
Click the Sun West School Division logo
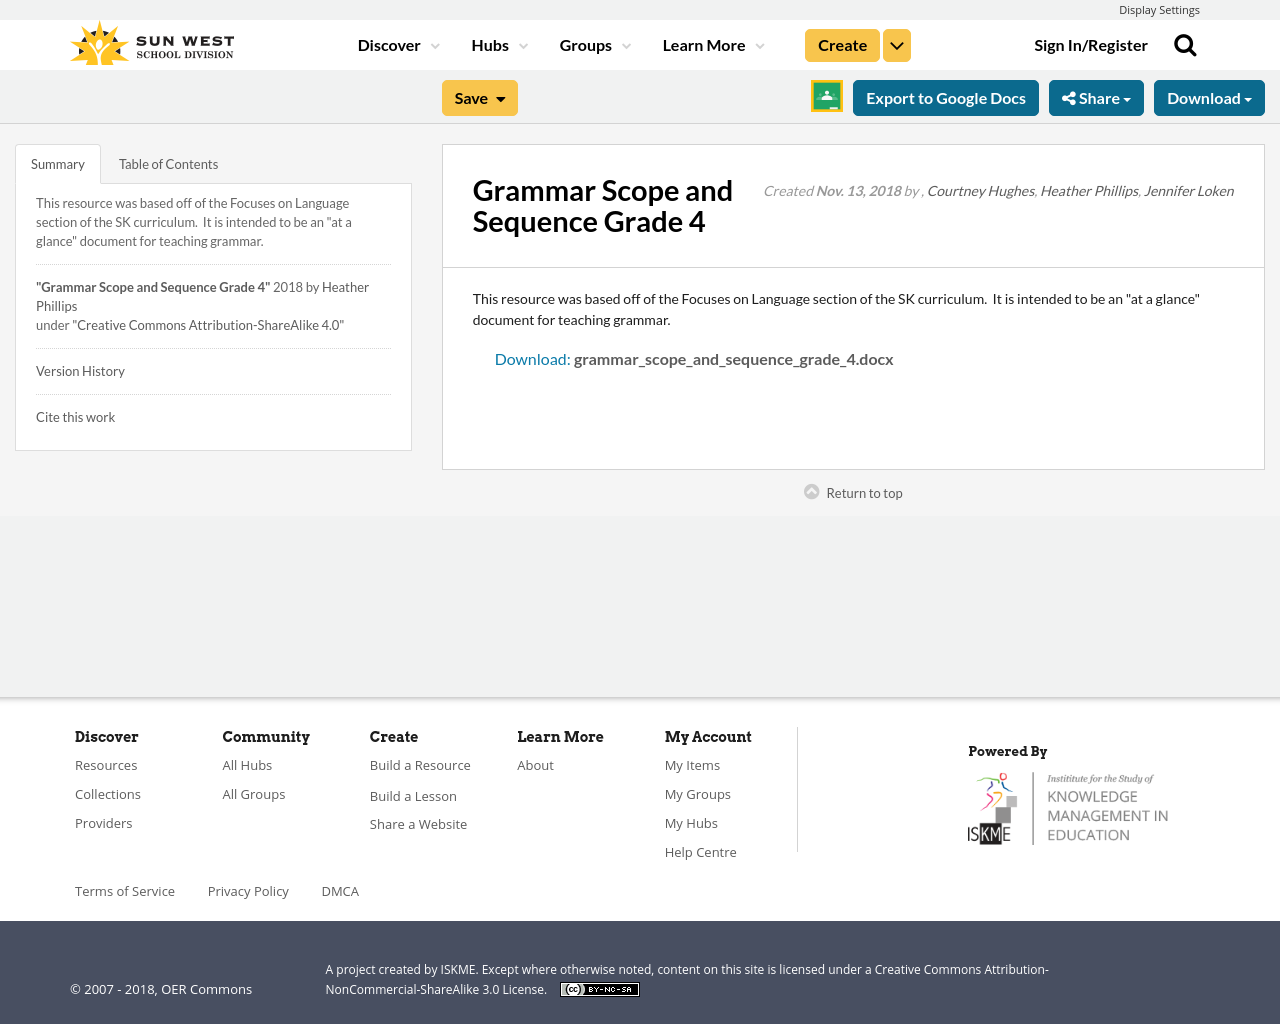click(x=151, y=41)
